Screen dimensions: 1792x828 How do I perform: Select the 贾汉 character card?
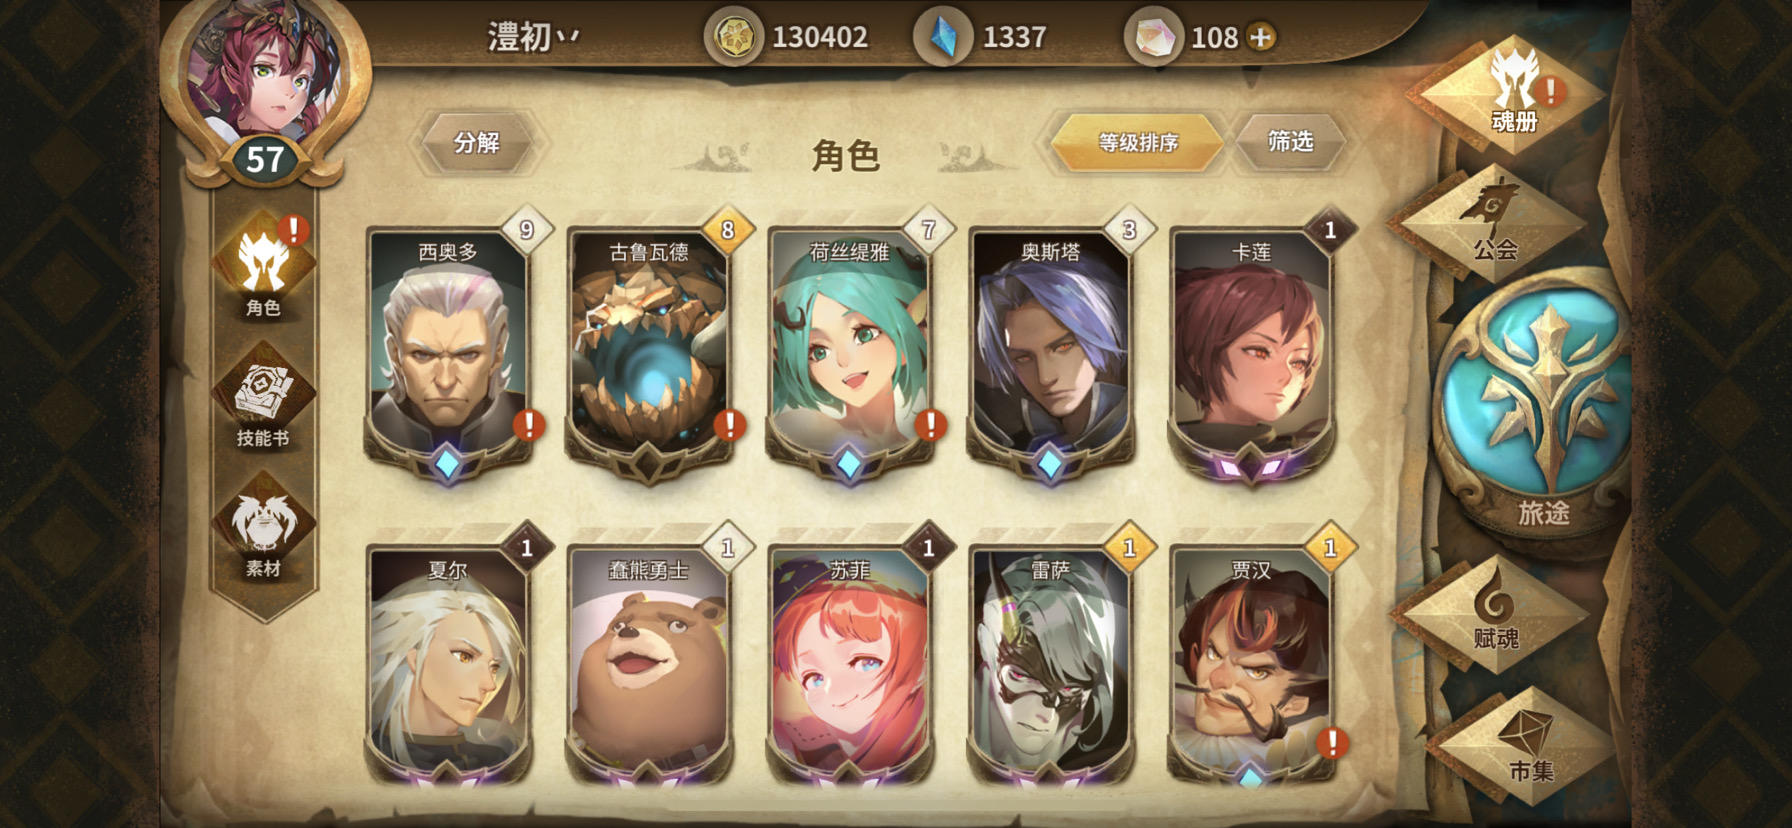pos(1252,666)
